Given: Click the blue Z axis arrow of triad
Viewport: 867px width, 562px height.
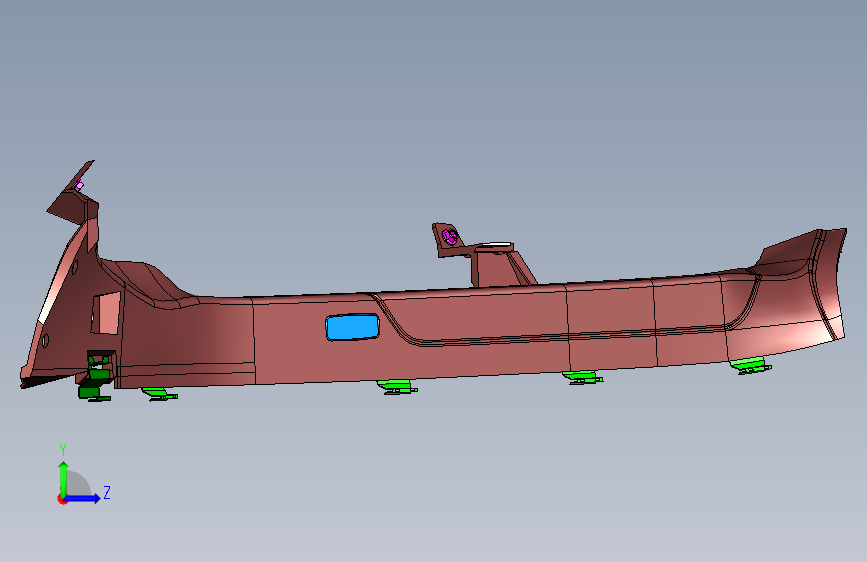Looking at the screenshot, I should click(82, 498).
